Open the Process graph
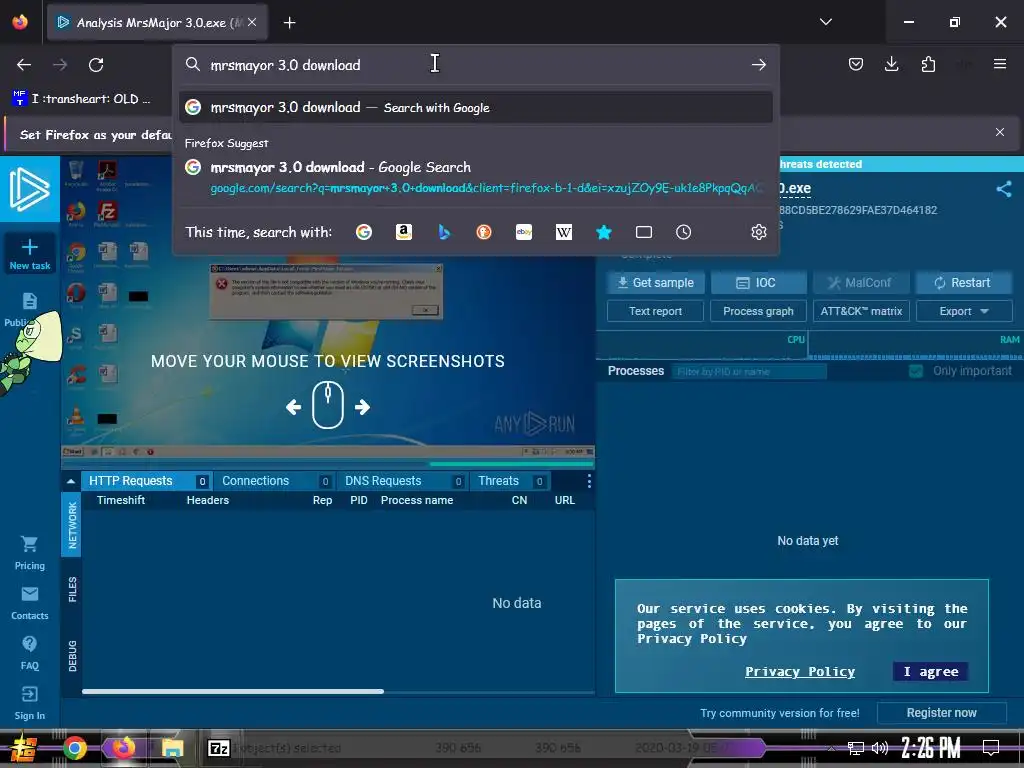The height and width of the screenshot is (768, 1024). (758, 311)
